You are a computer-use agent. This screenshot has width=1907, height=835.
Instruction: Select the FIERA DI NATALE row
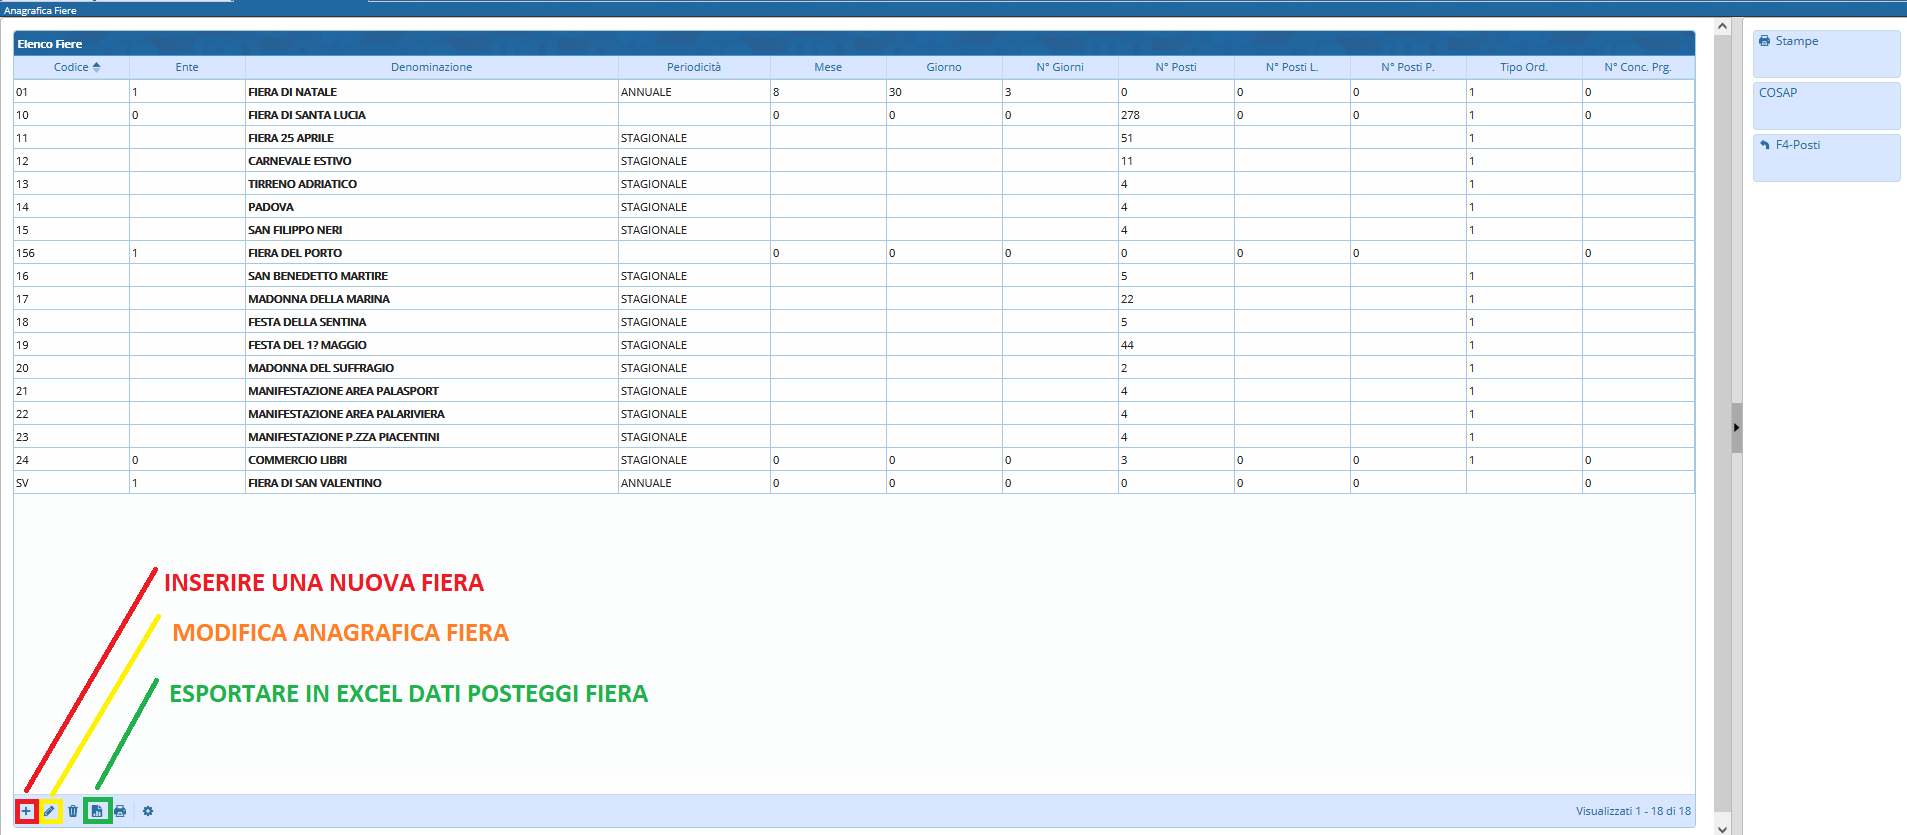pyautogui.click(x=293, y=92)
